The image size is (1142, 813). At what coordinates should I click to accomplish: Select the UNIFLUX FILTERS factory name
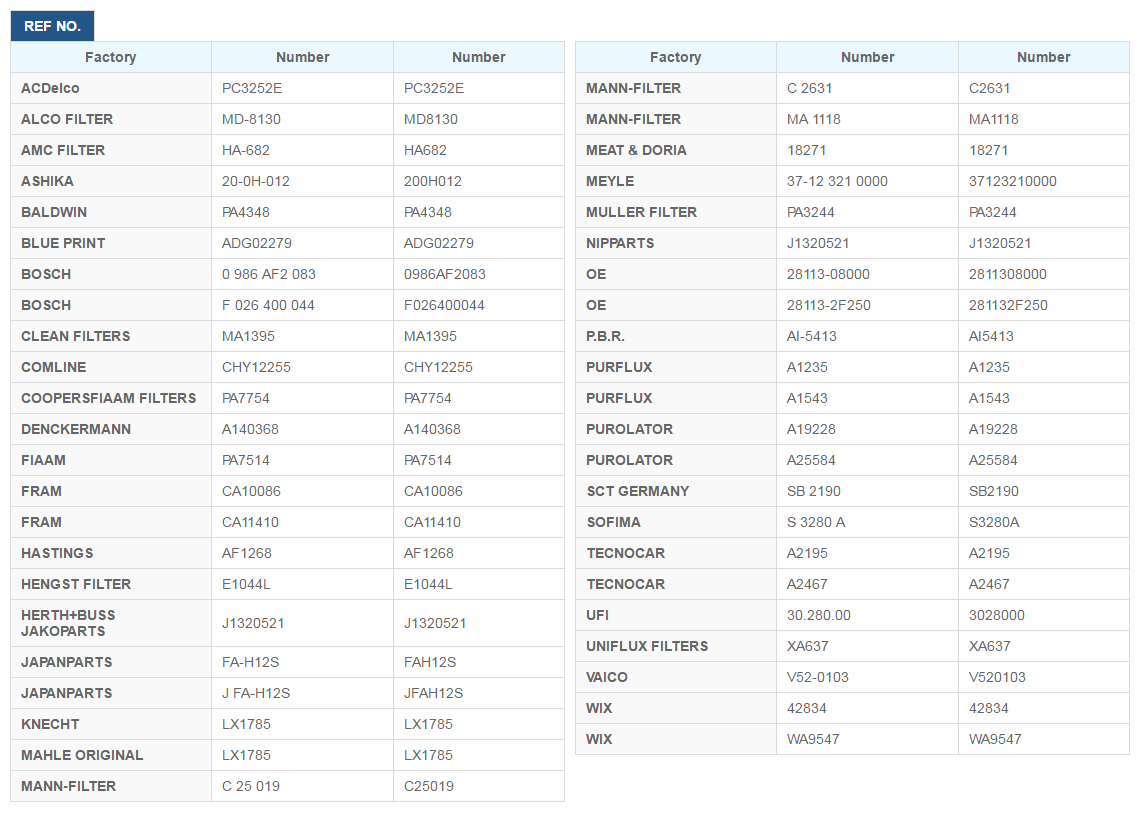[647, 646]
